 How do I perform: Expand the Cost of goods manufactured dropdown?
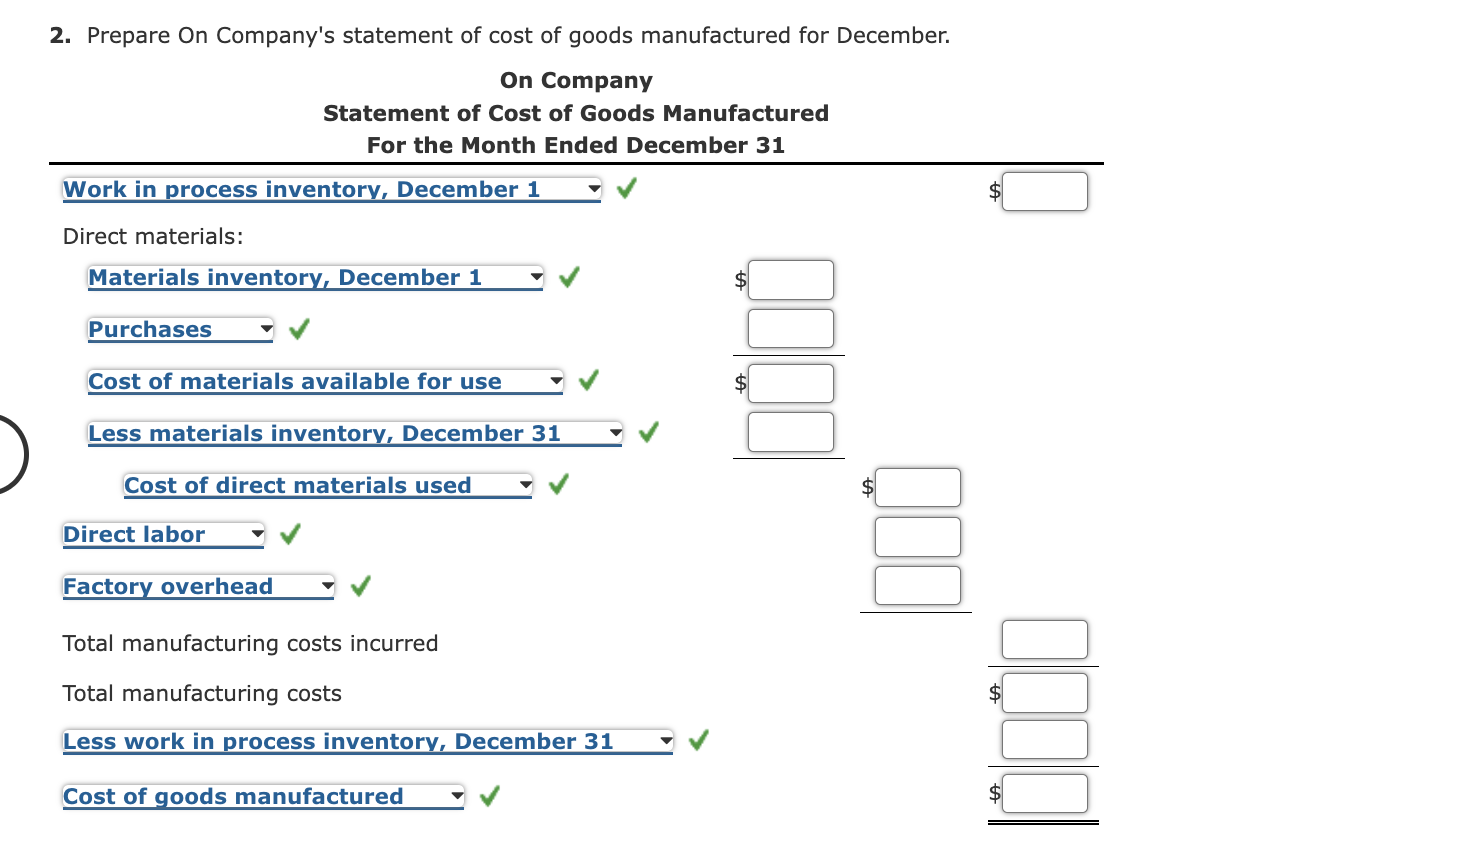pyautogui.click(x=457, y=795)
